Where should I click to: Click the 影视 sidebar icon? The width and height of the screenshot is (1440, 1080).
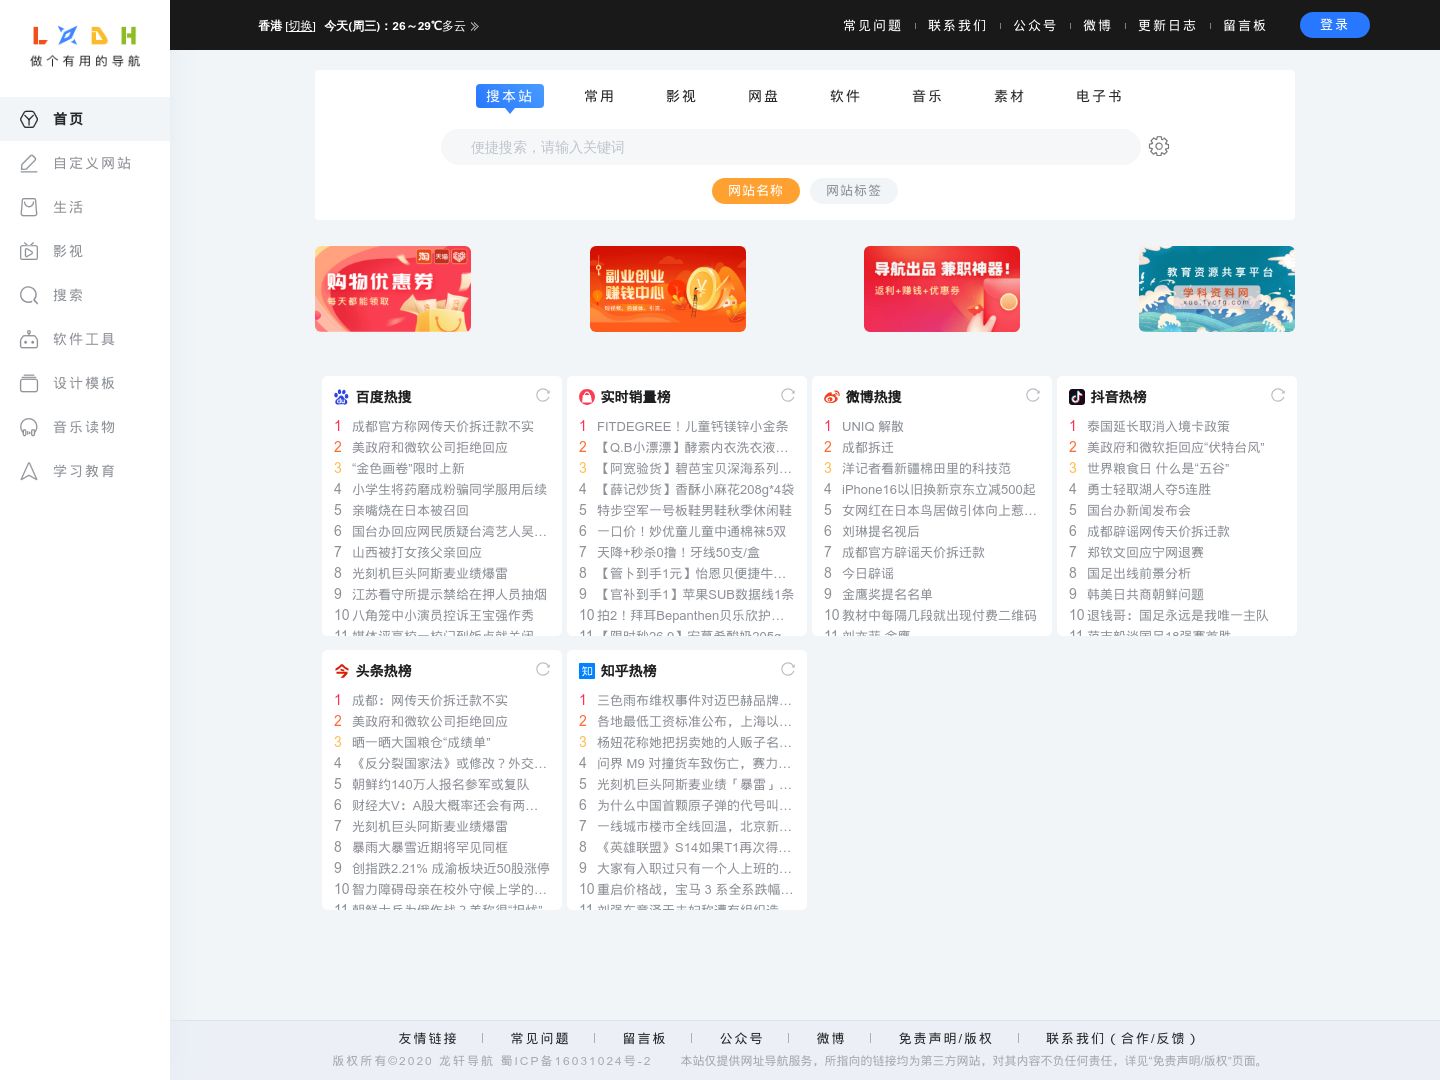coord(29,251)
